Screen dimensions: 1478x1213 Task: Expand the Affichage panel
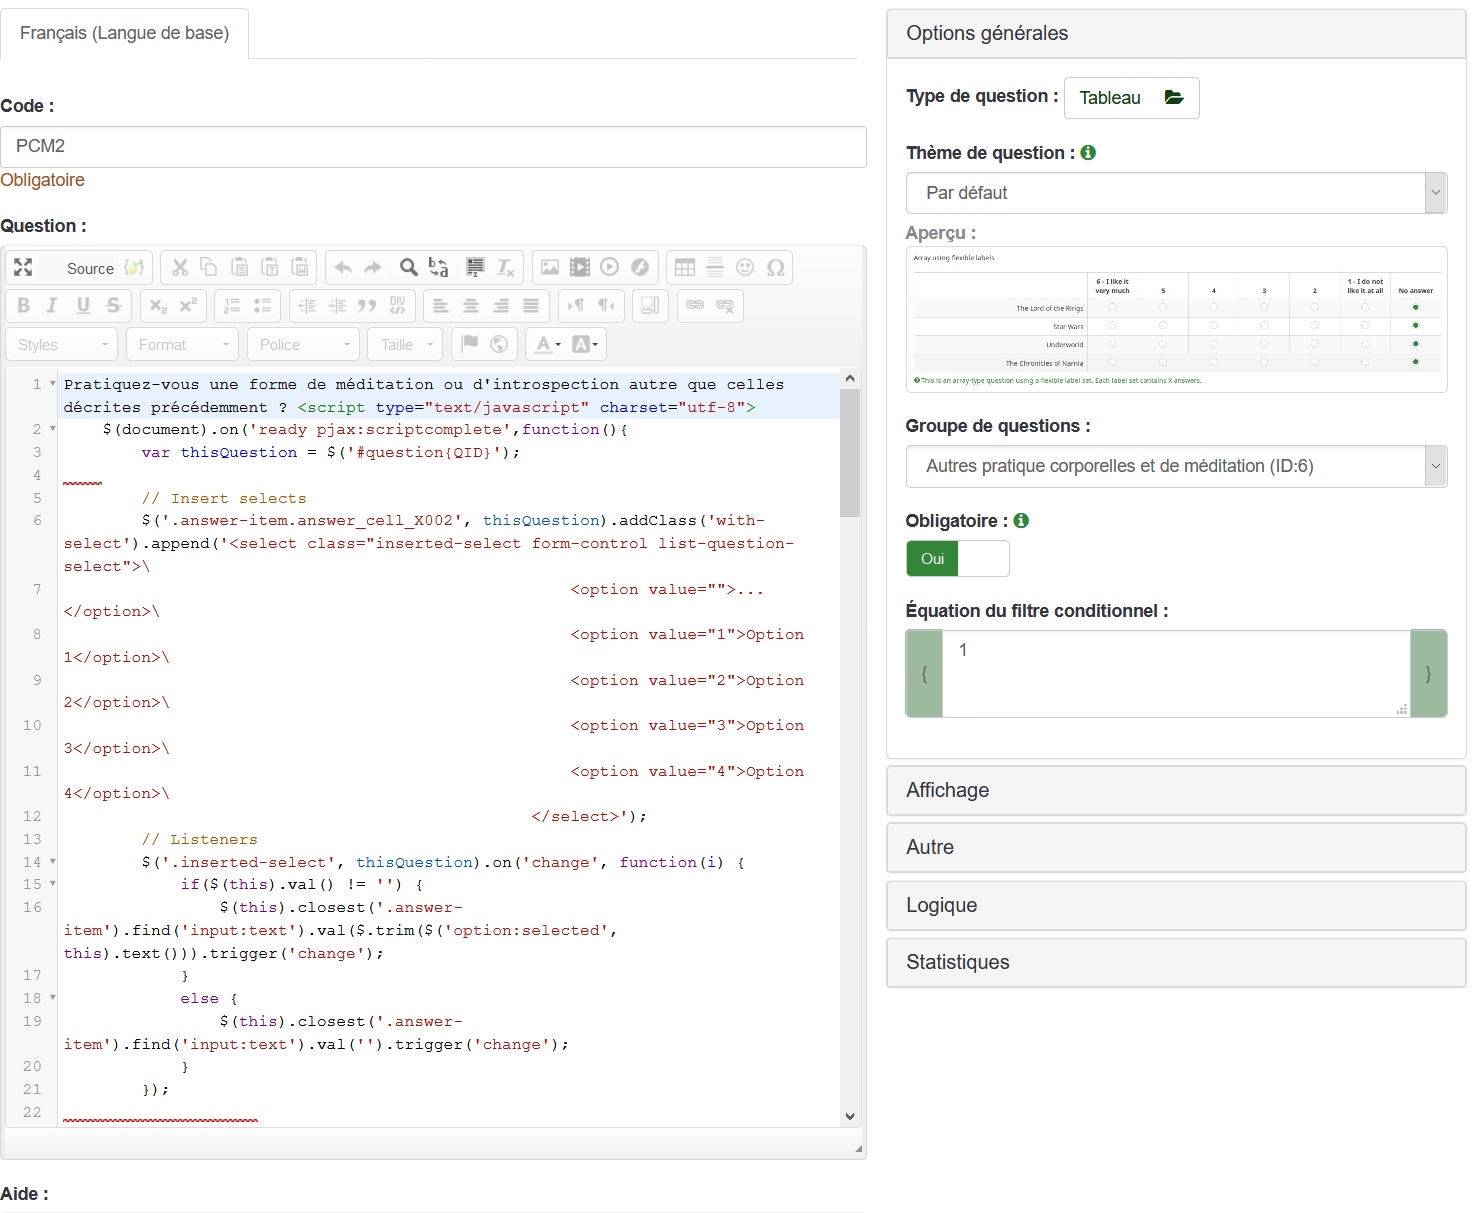pos(1176,790)
